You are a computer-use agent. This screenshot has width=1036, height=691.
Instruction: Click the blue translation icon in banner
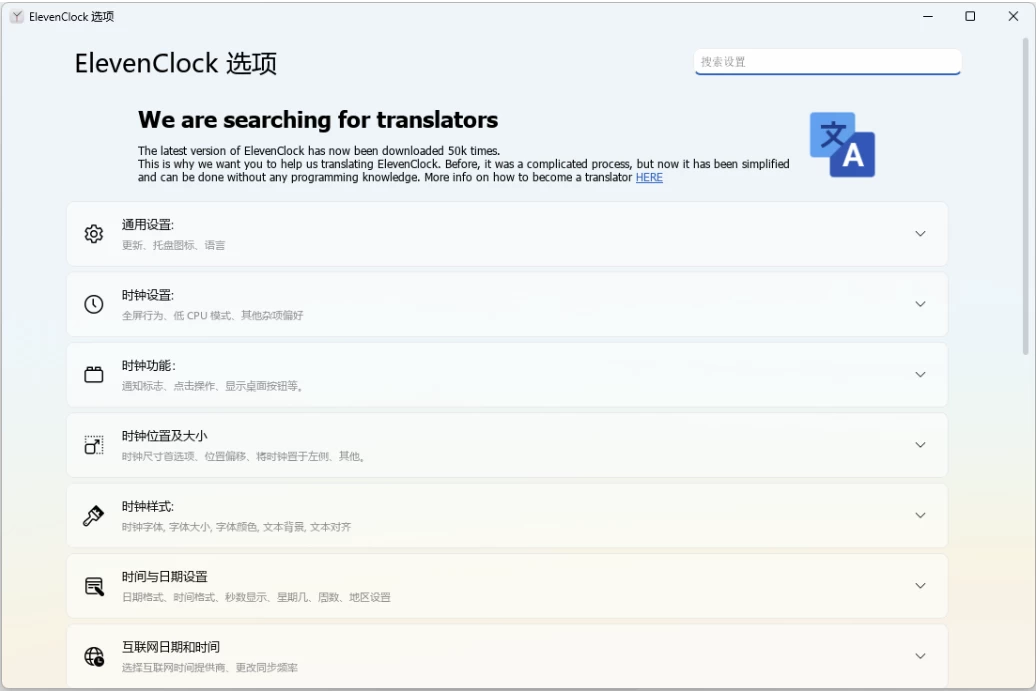(842, 145)
